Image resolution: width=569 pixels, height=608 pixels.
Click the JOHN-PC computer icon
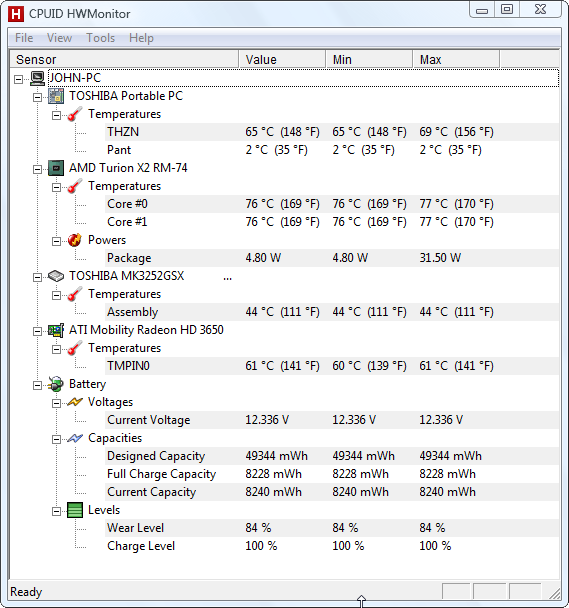coord(38,78)
